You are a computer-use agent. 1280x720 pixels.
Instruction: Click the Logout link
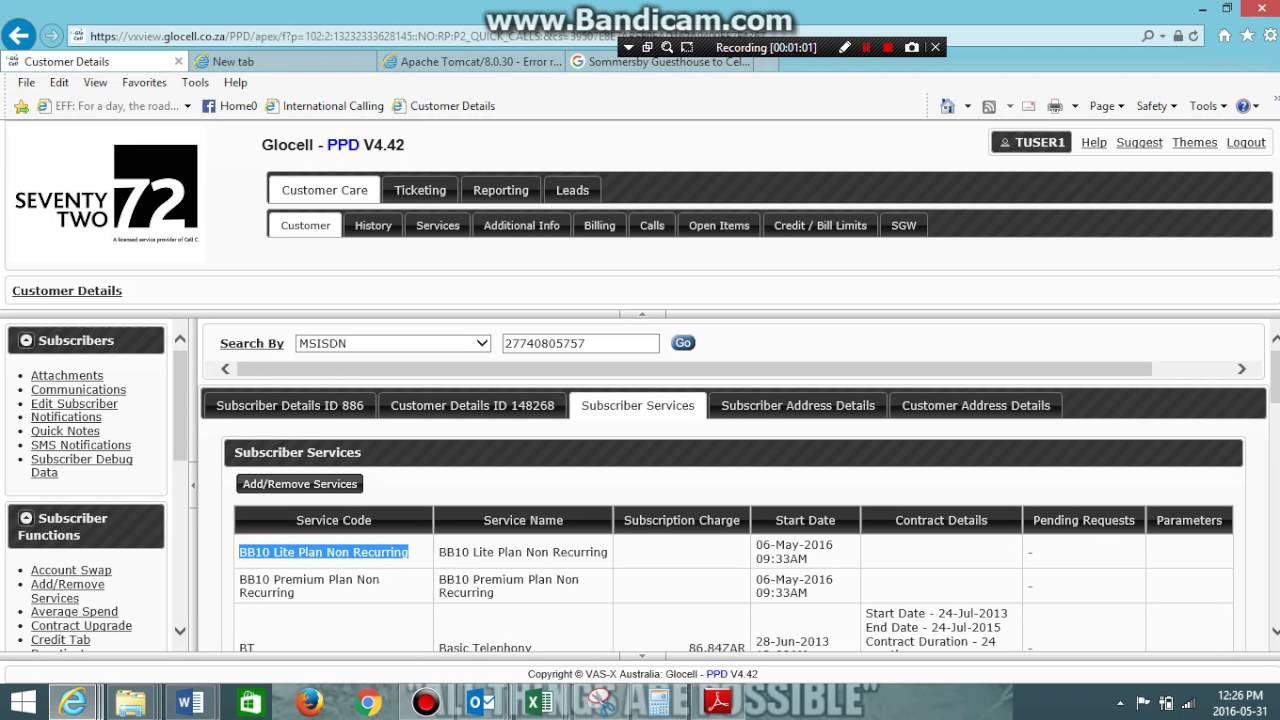[x=1246, y=143]
